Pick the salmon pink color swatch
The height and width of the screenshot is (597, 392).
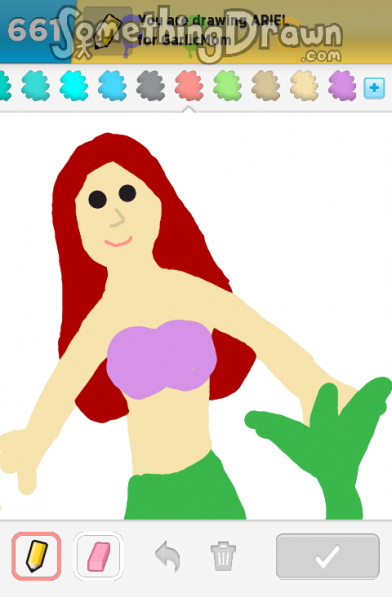pos(189,86)
